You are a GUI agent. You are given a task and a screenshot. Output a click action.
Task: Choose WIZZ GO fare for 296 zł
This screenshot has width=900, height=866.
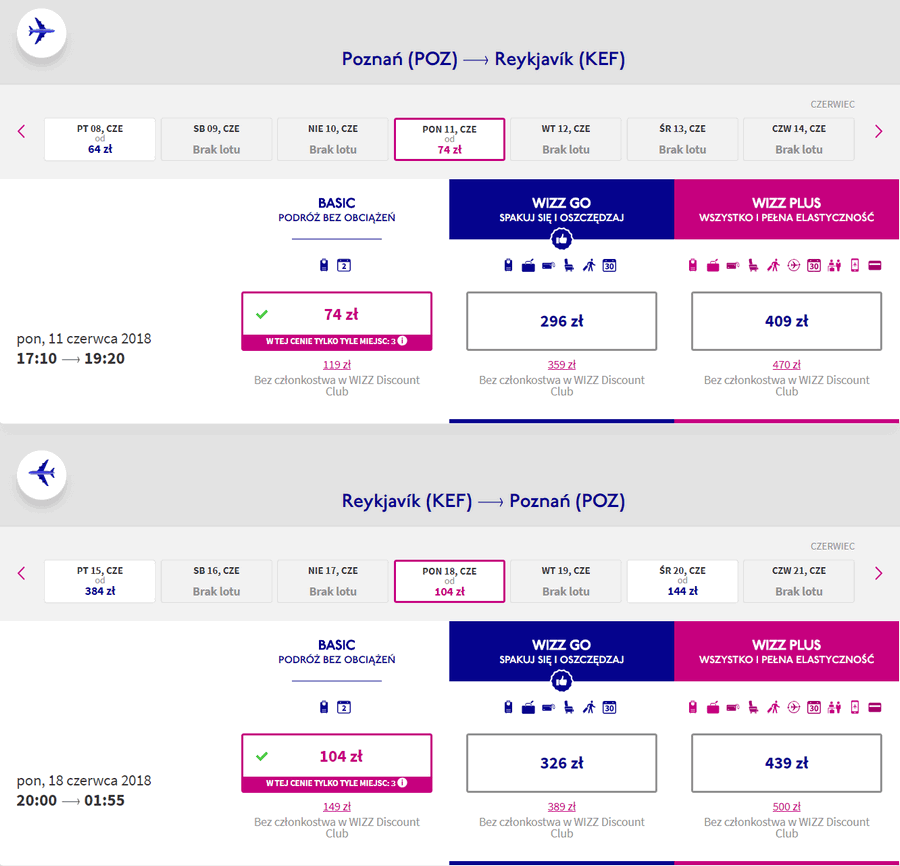click(x=561, y=321)
